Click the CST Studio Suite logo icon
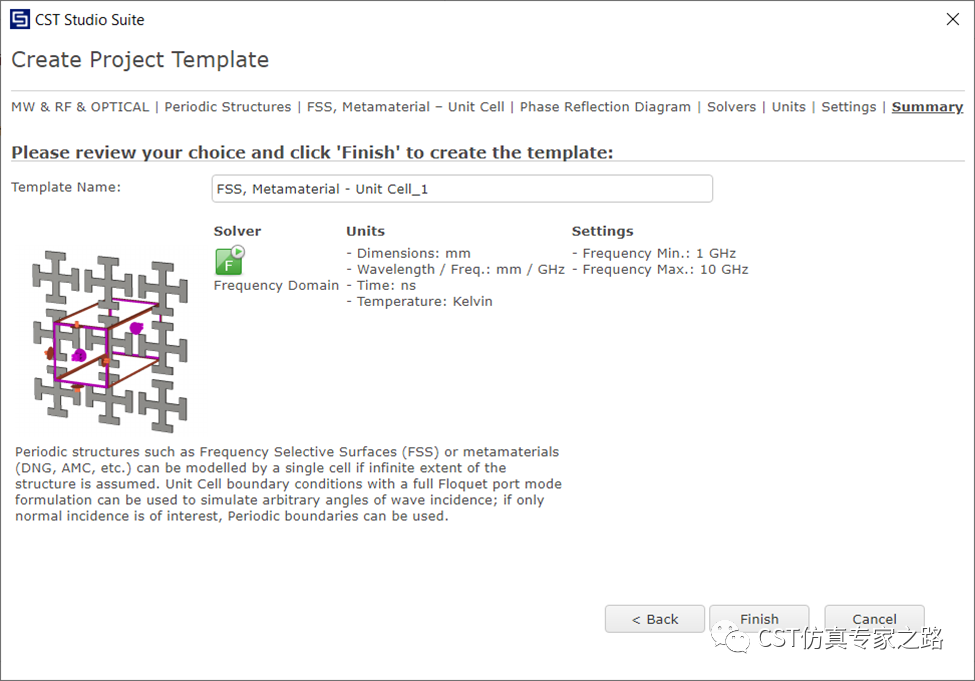The width and height of the screenshot is (975, 681). pos(20,19)
